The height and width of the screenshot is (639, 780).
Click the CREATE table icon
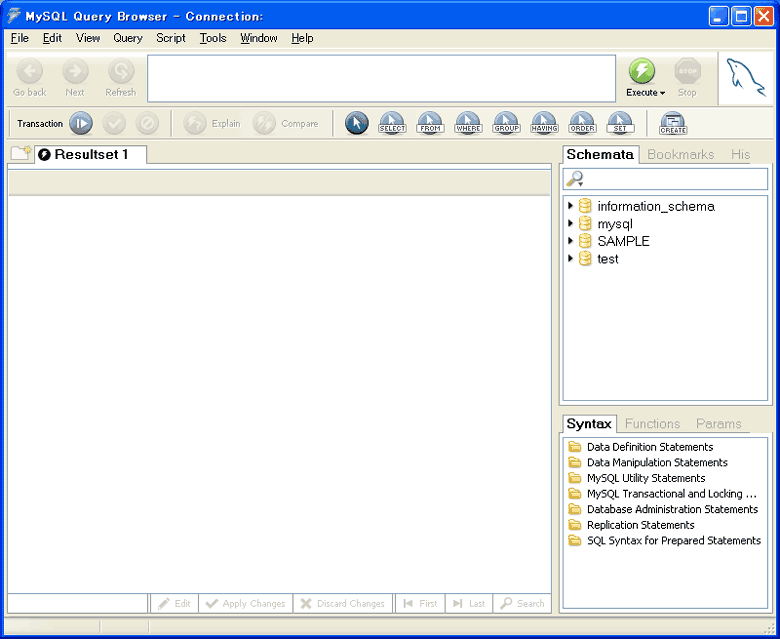(x=673, y=123)
